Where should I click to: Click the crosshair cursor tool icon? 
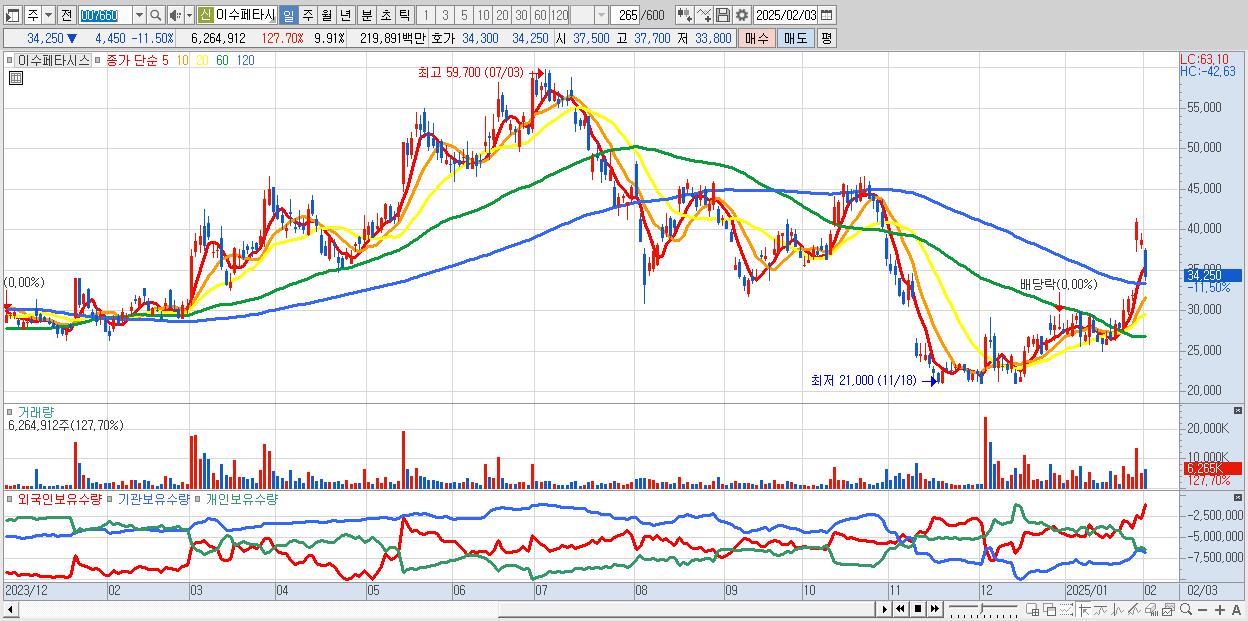[x=1084, y=610]
